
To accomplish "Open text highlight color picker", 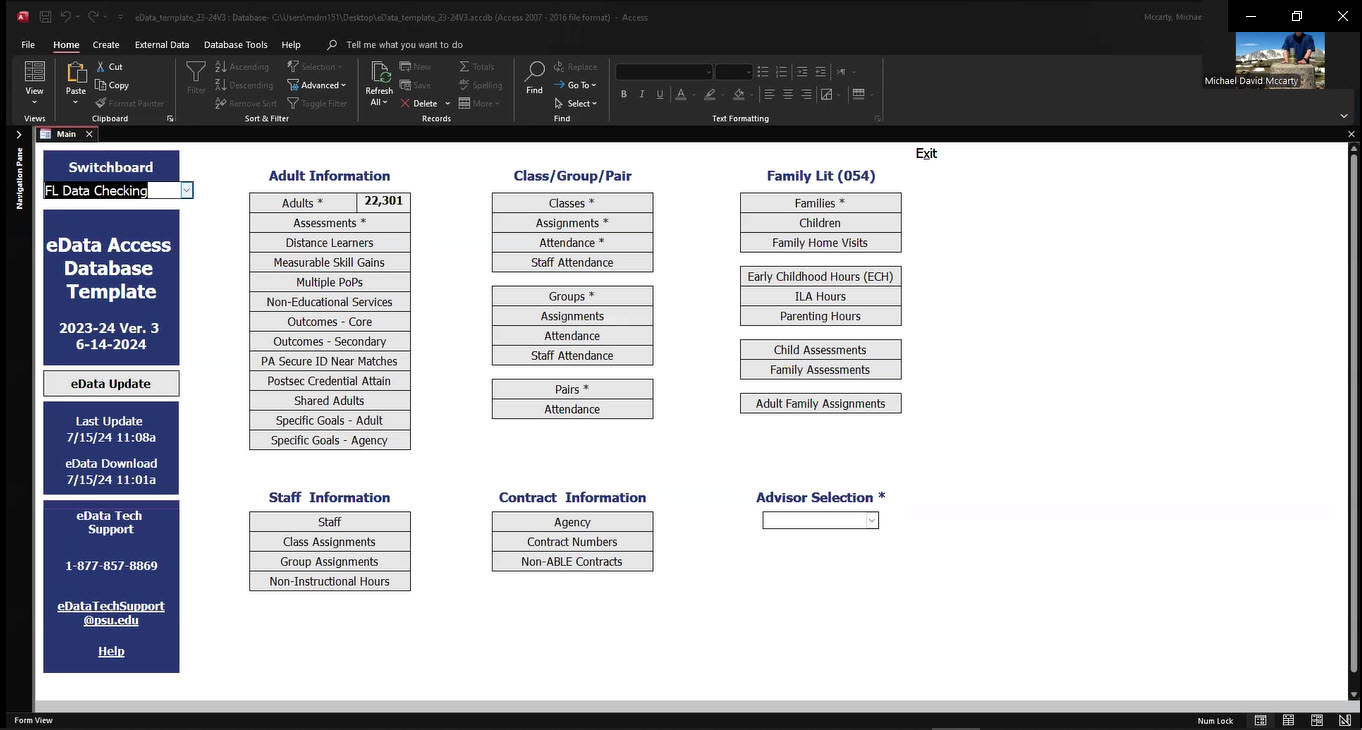I will pos(723,95).
